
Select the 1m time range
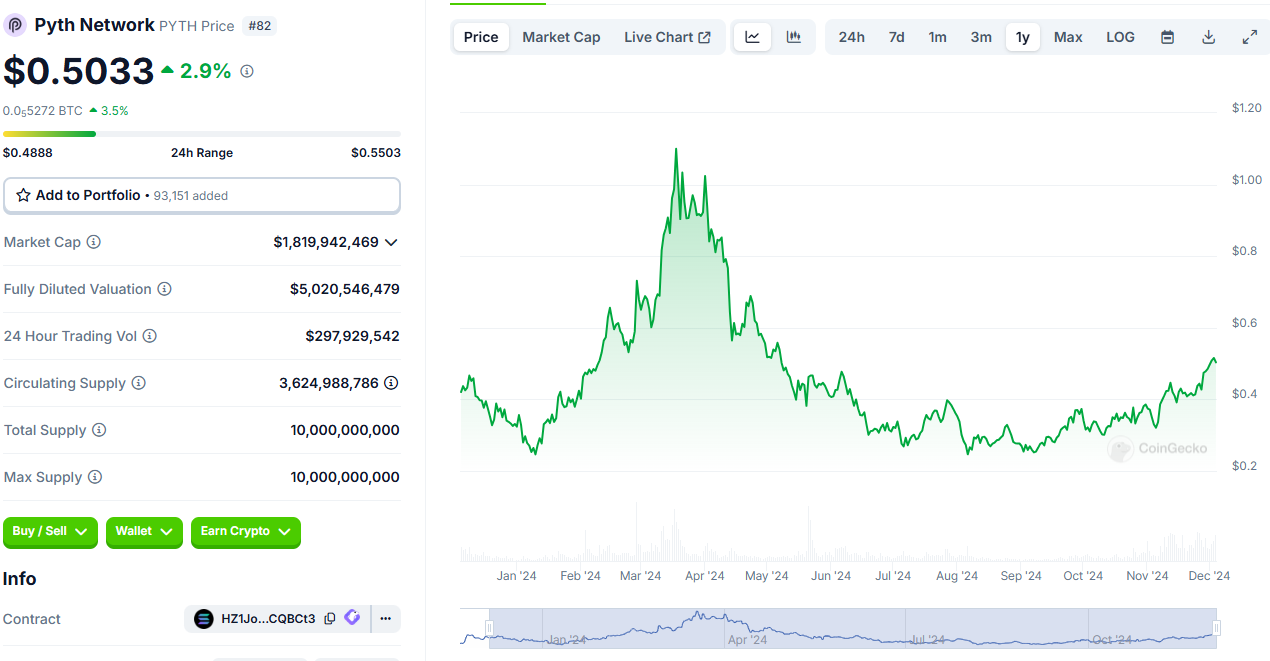[937, 37]
